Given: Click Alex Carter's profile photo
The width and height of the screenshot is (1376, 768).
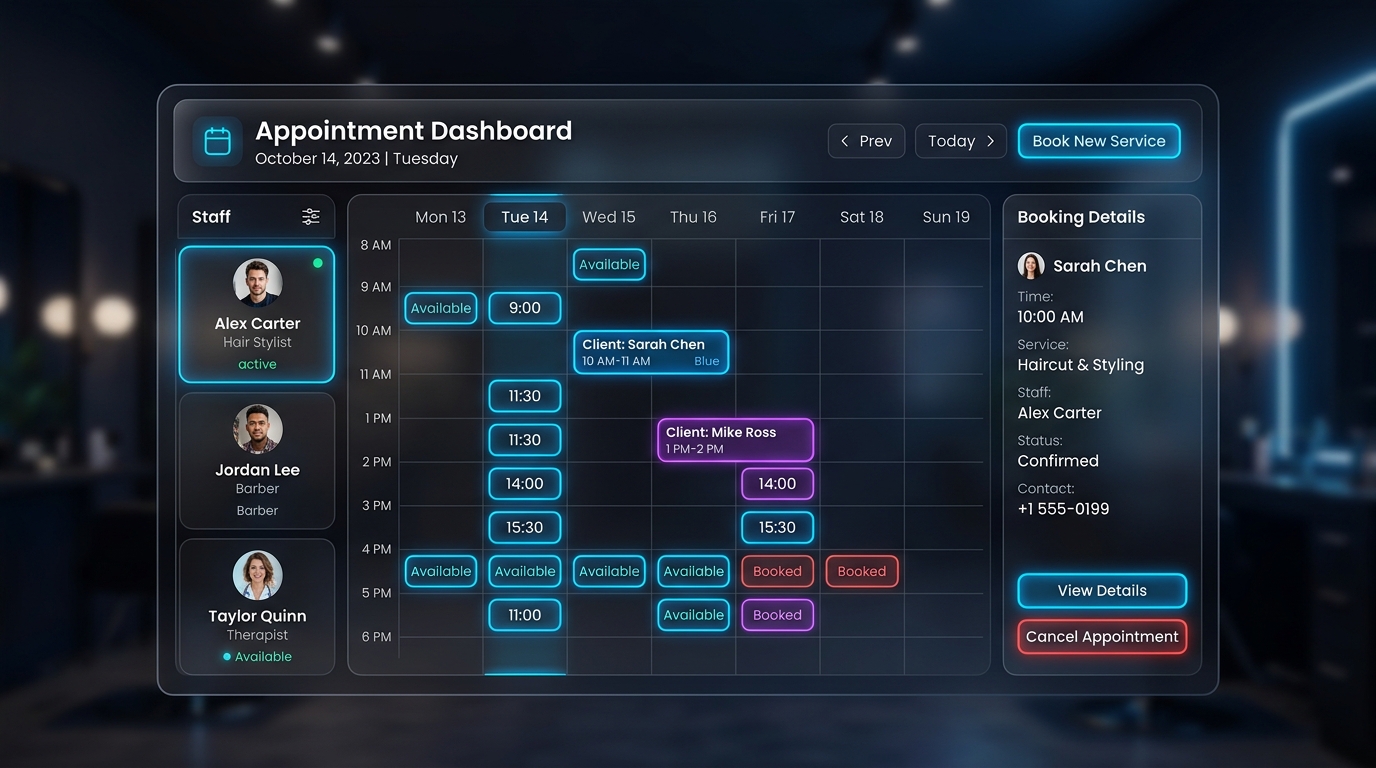Looking at the screenshot, I should click(x=257, y=283).
